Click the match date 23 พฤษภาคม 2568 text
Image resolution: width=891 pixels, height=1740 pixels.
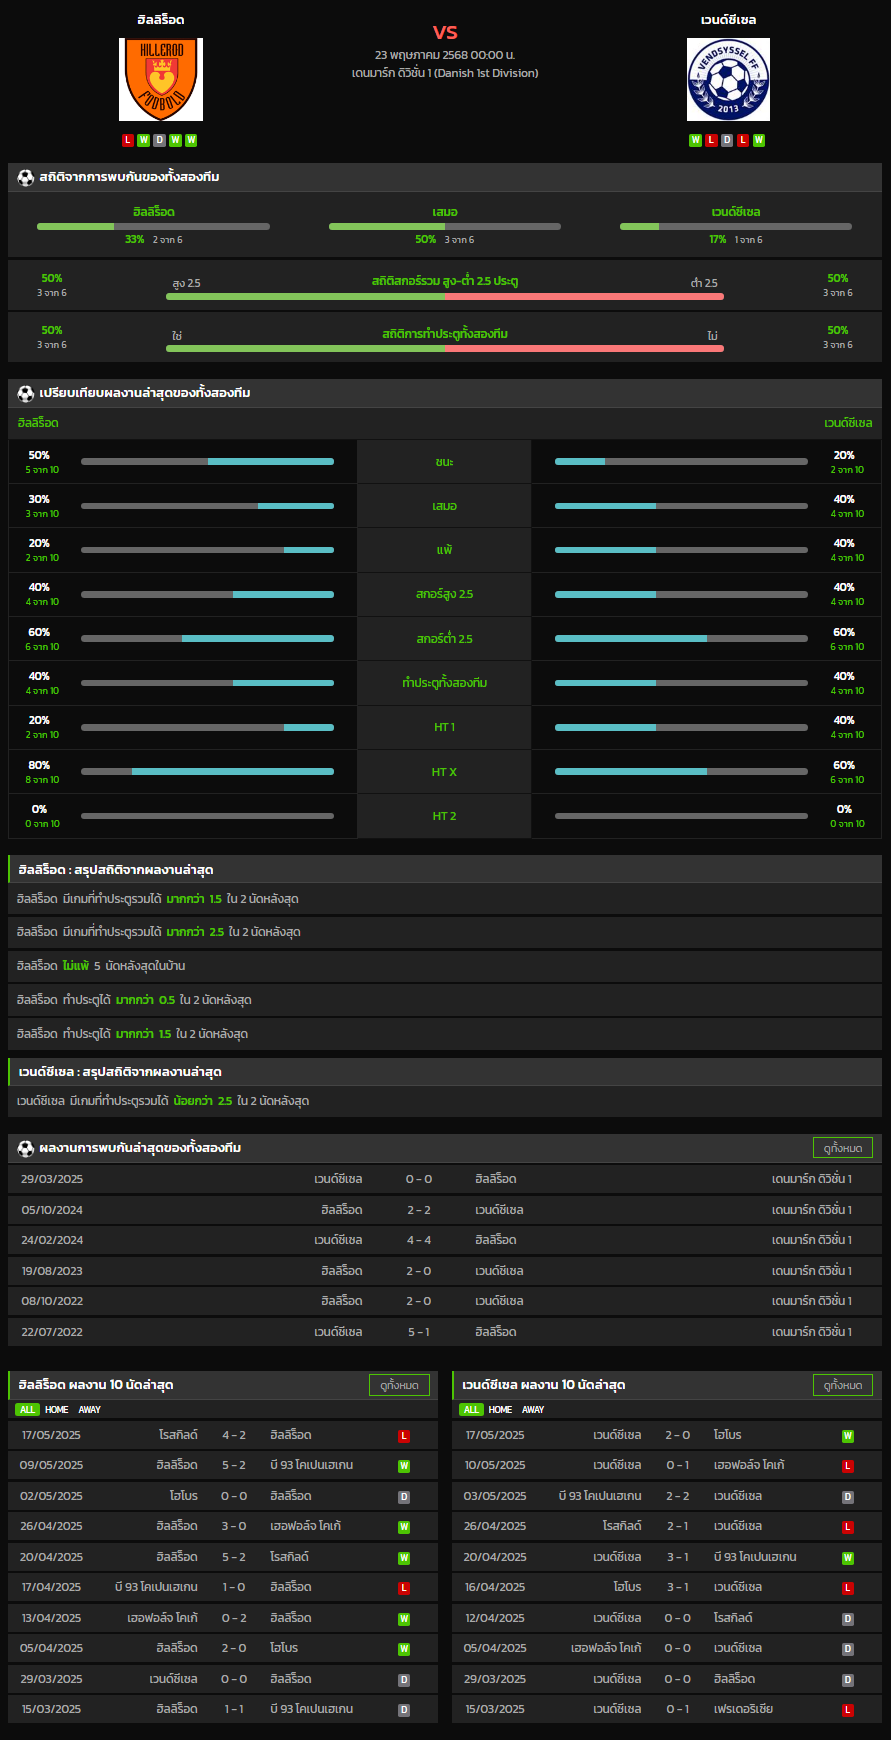(445, 55)
